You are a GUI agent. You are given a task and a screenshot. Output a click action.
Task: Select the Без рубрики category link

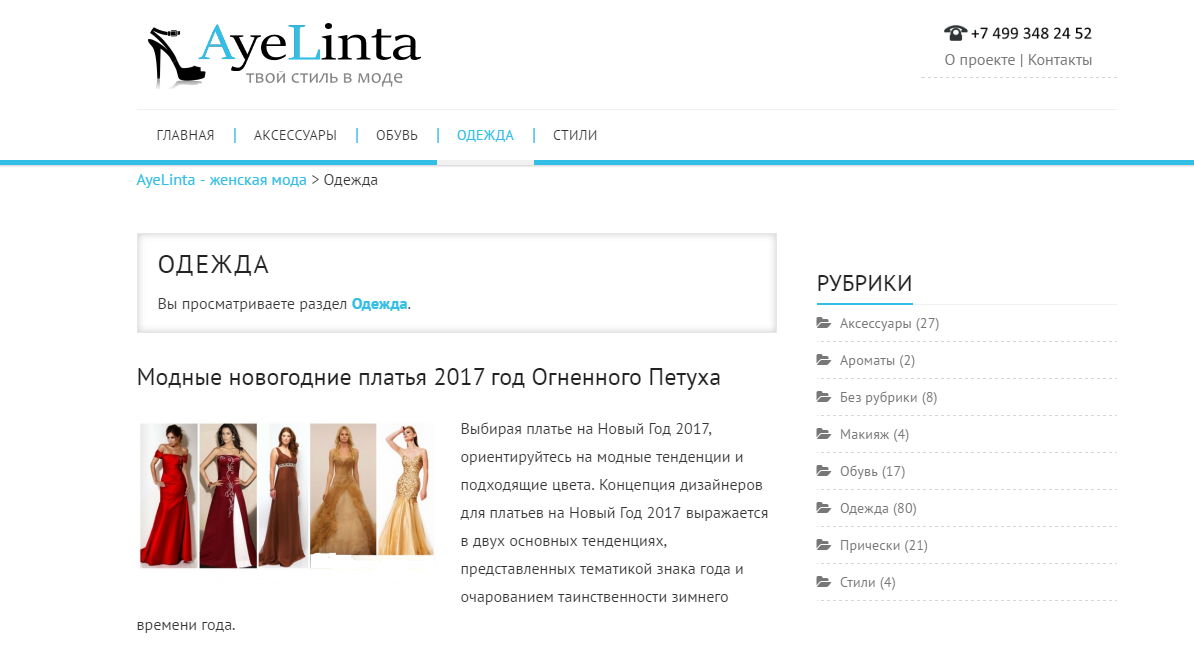point(888,397)
